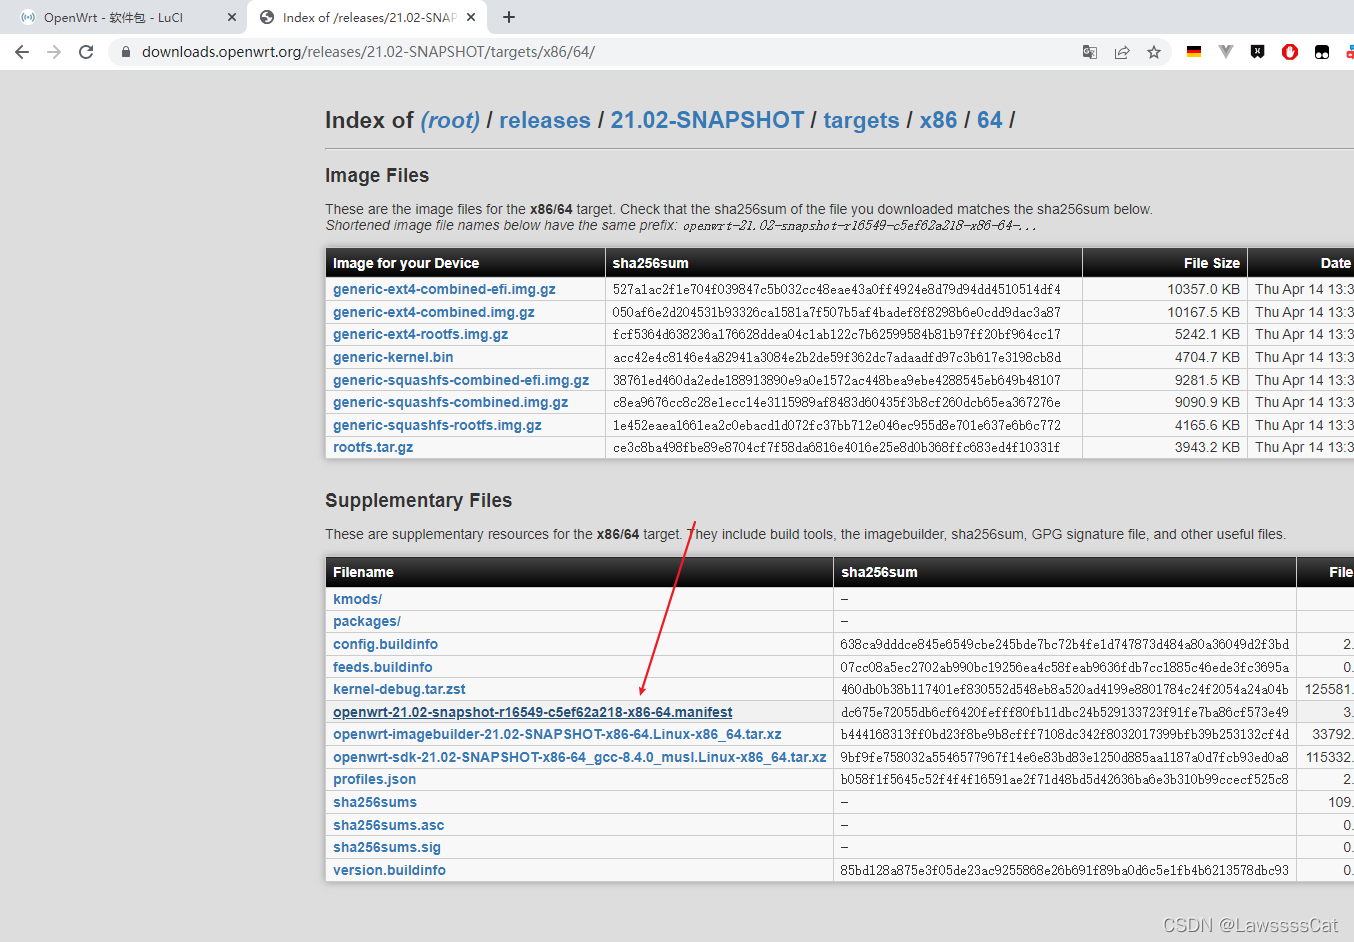1354x942 pixels.
Task: Download generic-squashfs-rootfs.img.gz
Action: [x=437, y=425]
